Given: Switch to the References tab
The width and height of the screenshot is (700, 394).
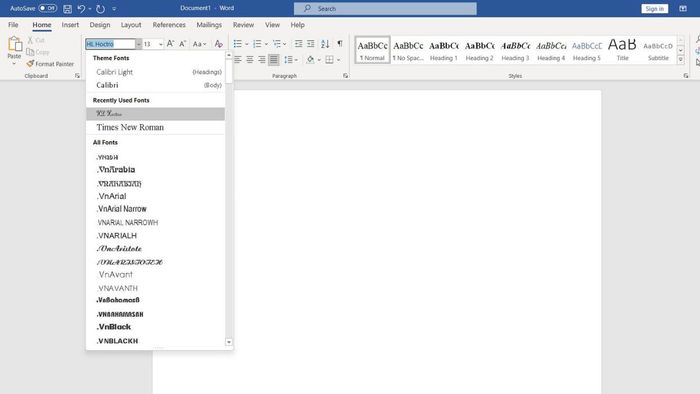Looking at the screenshot, I should coord(169,25).
